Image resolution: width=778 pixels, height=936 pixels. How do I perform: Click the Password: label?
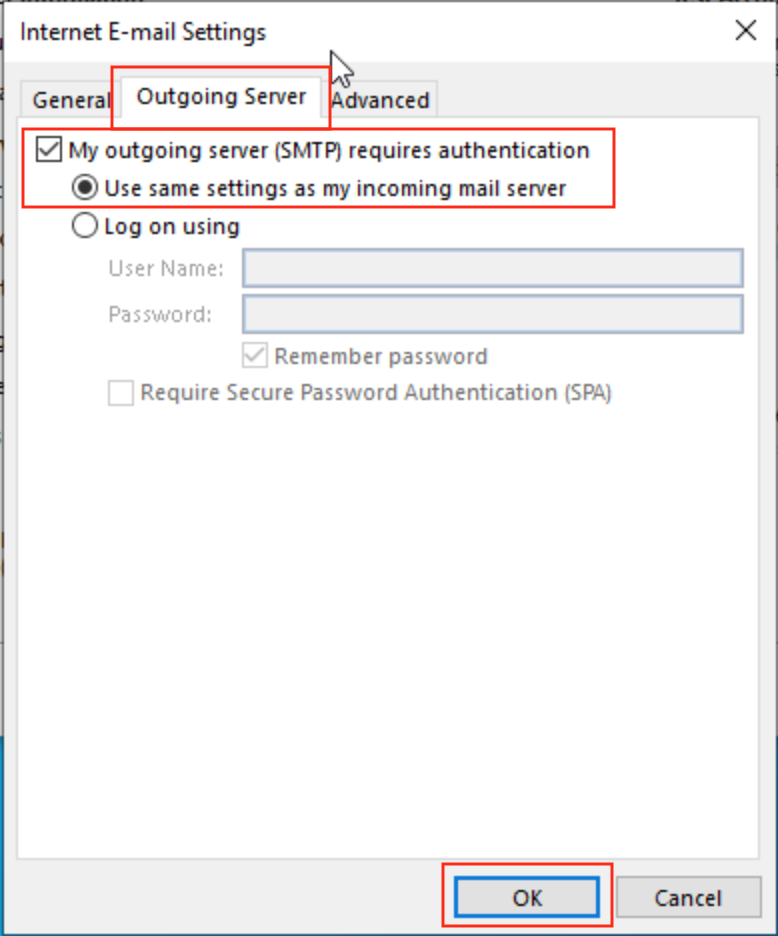tap(160, 314)
